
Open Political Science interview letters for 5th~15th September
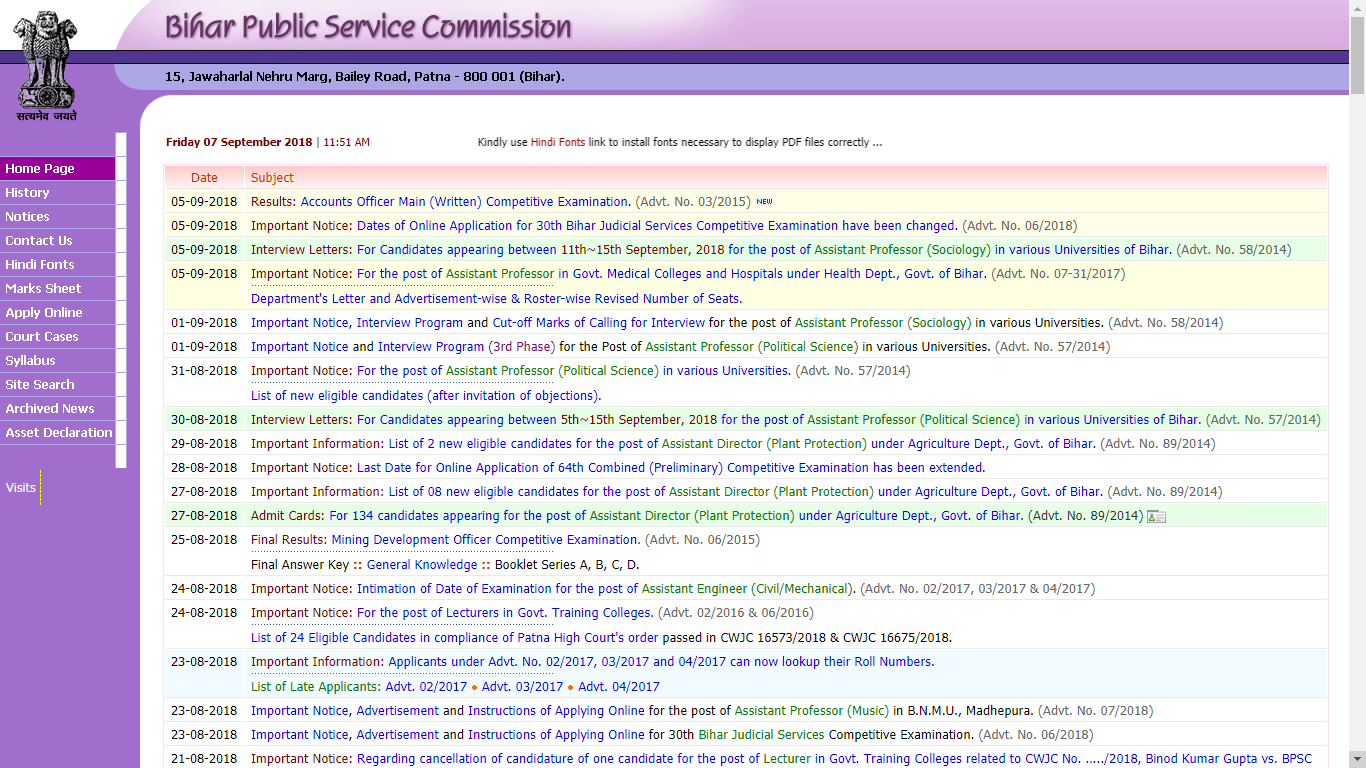tap(778, 420)
